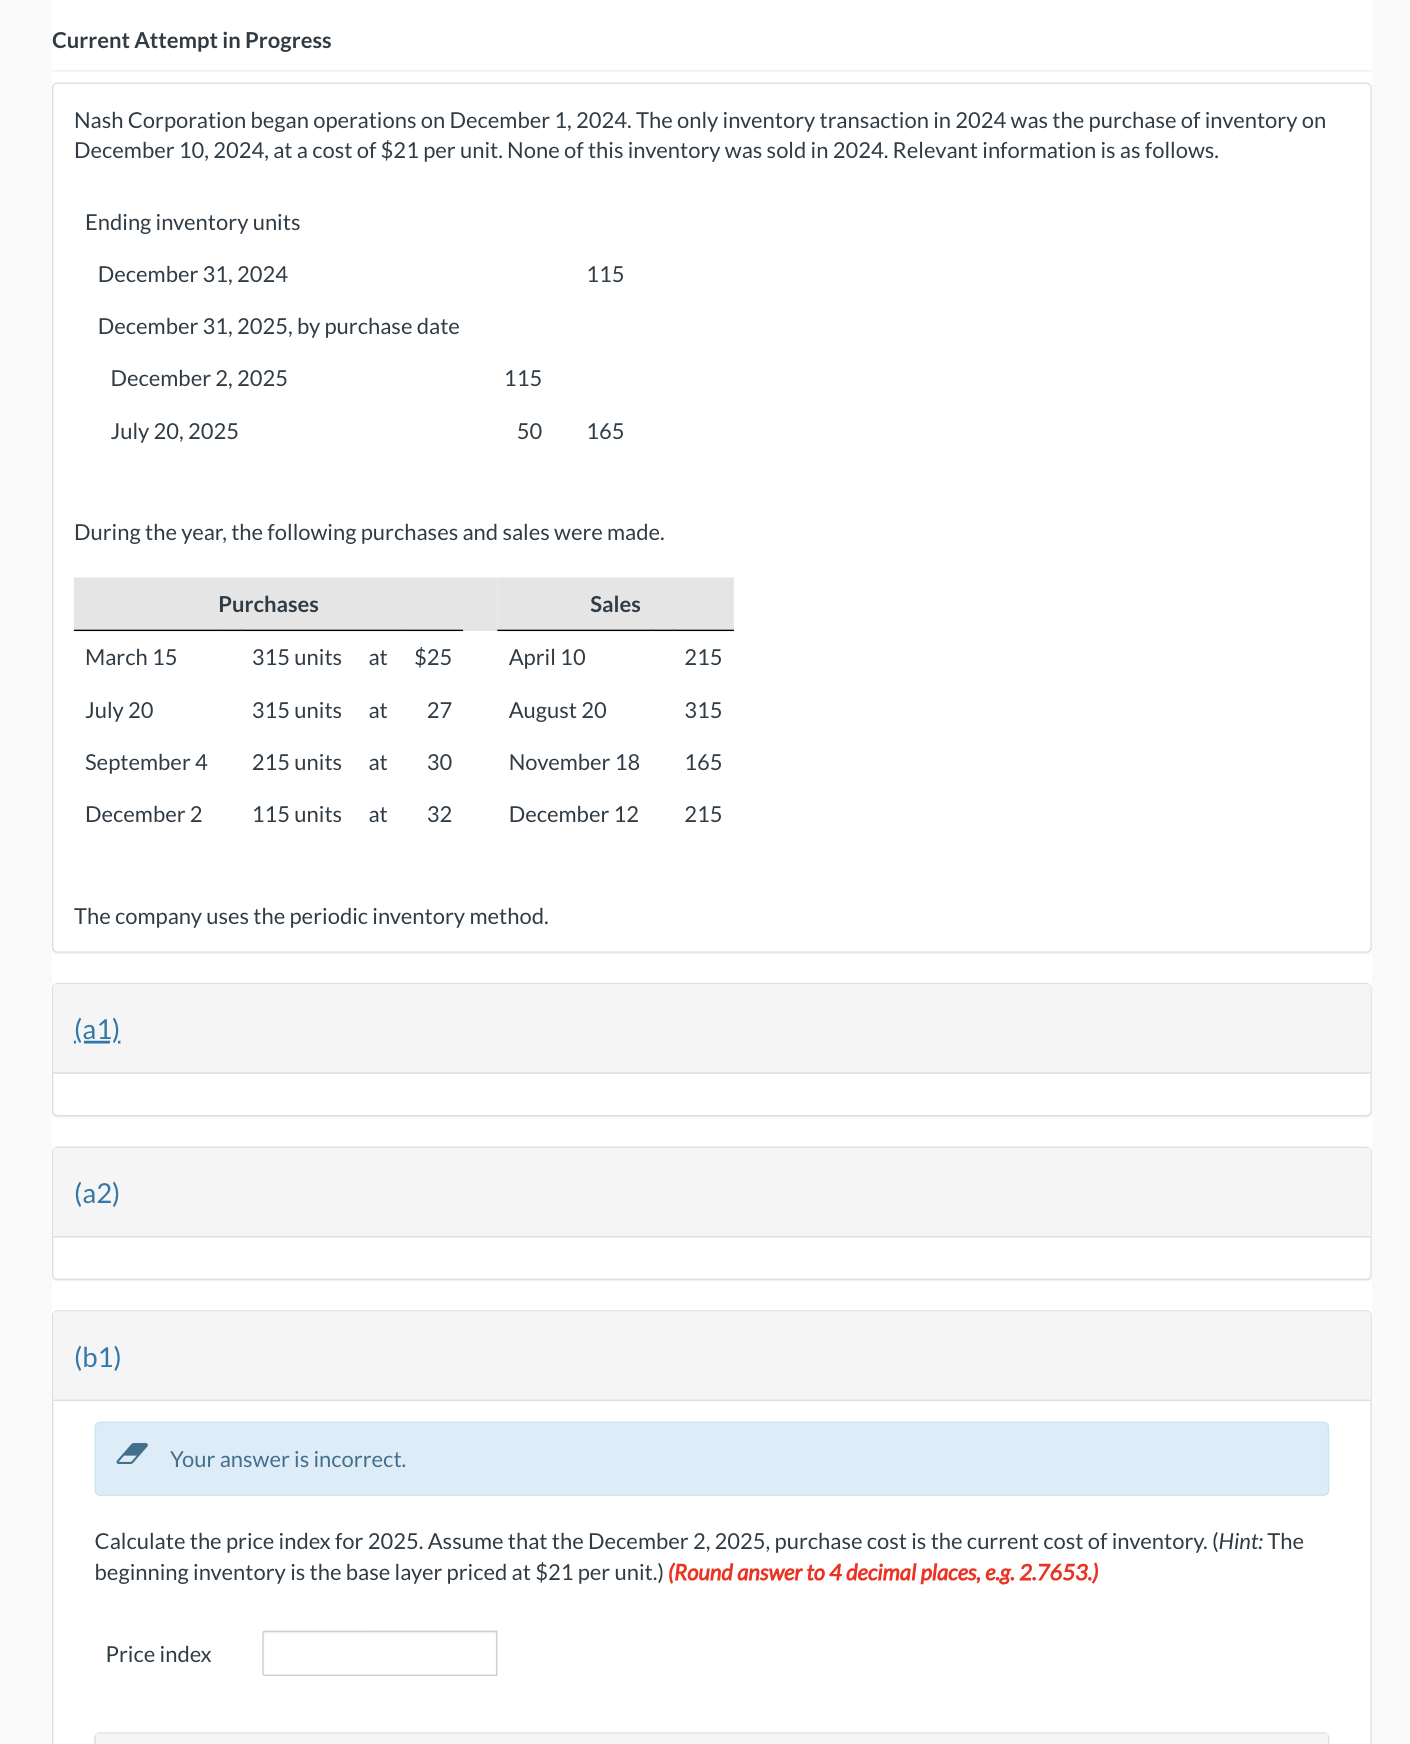The height and width of the screenshot is (1744, 1410).
Task: Click the 'Price index' label
Action: (158, 1654)
